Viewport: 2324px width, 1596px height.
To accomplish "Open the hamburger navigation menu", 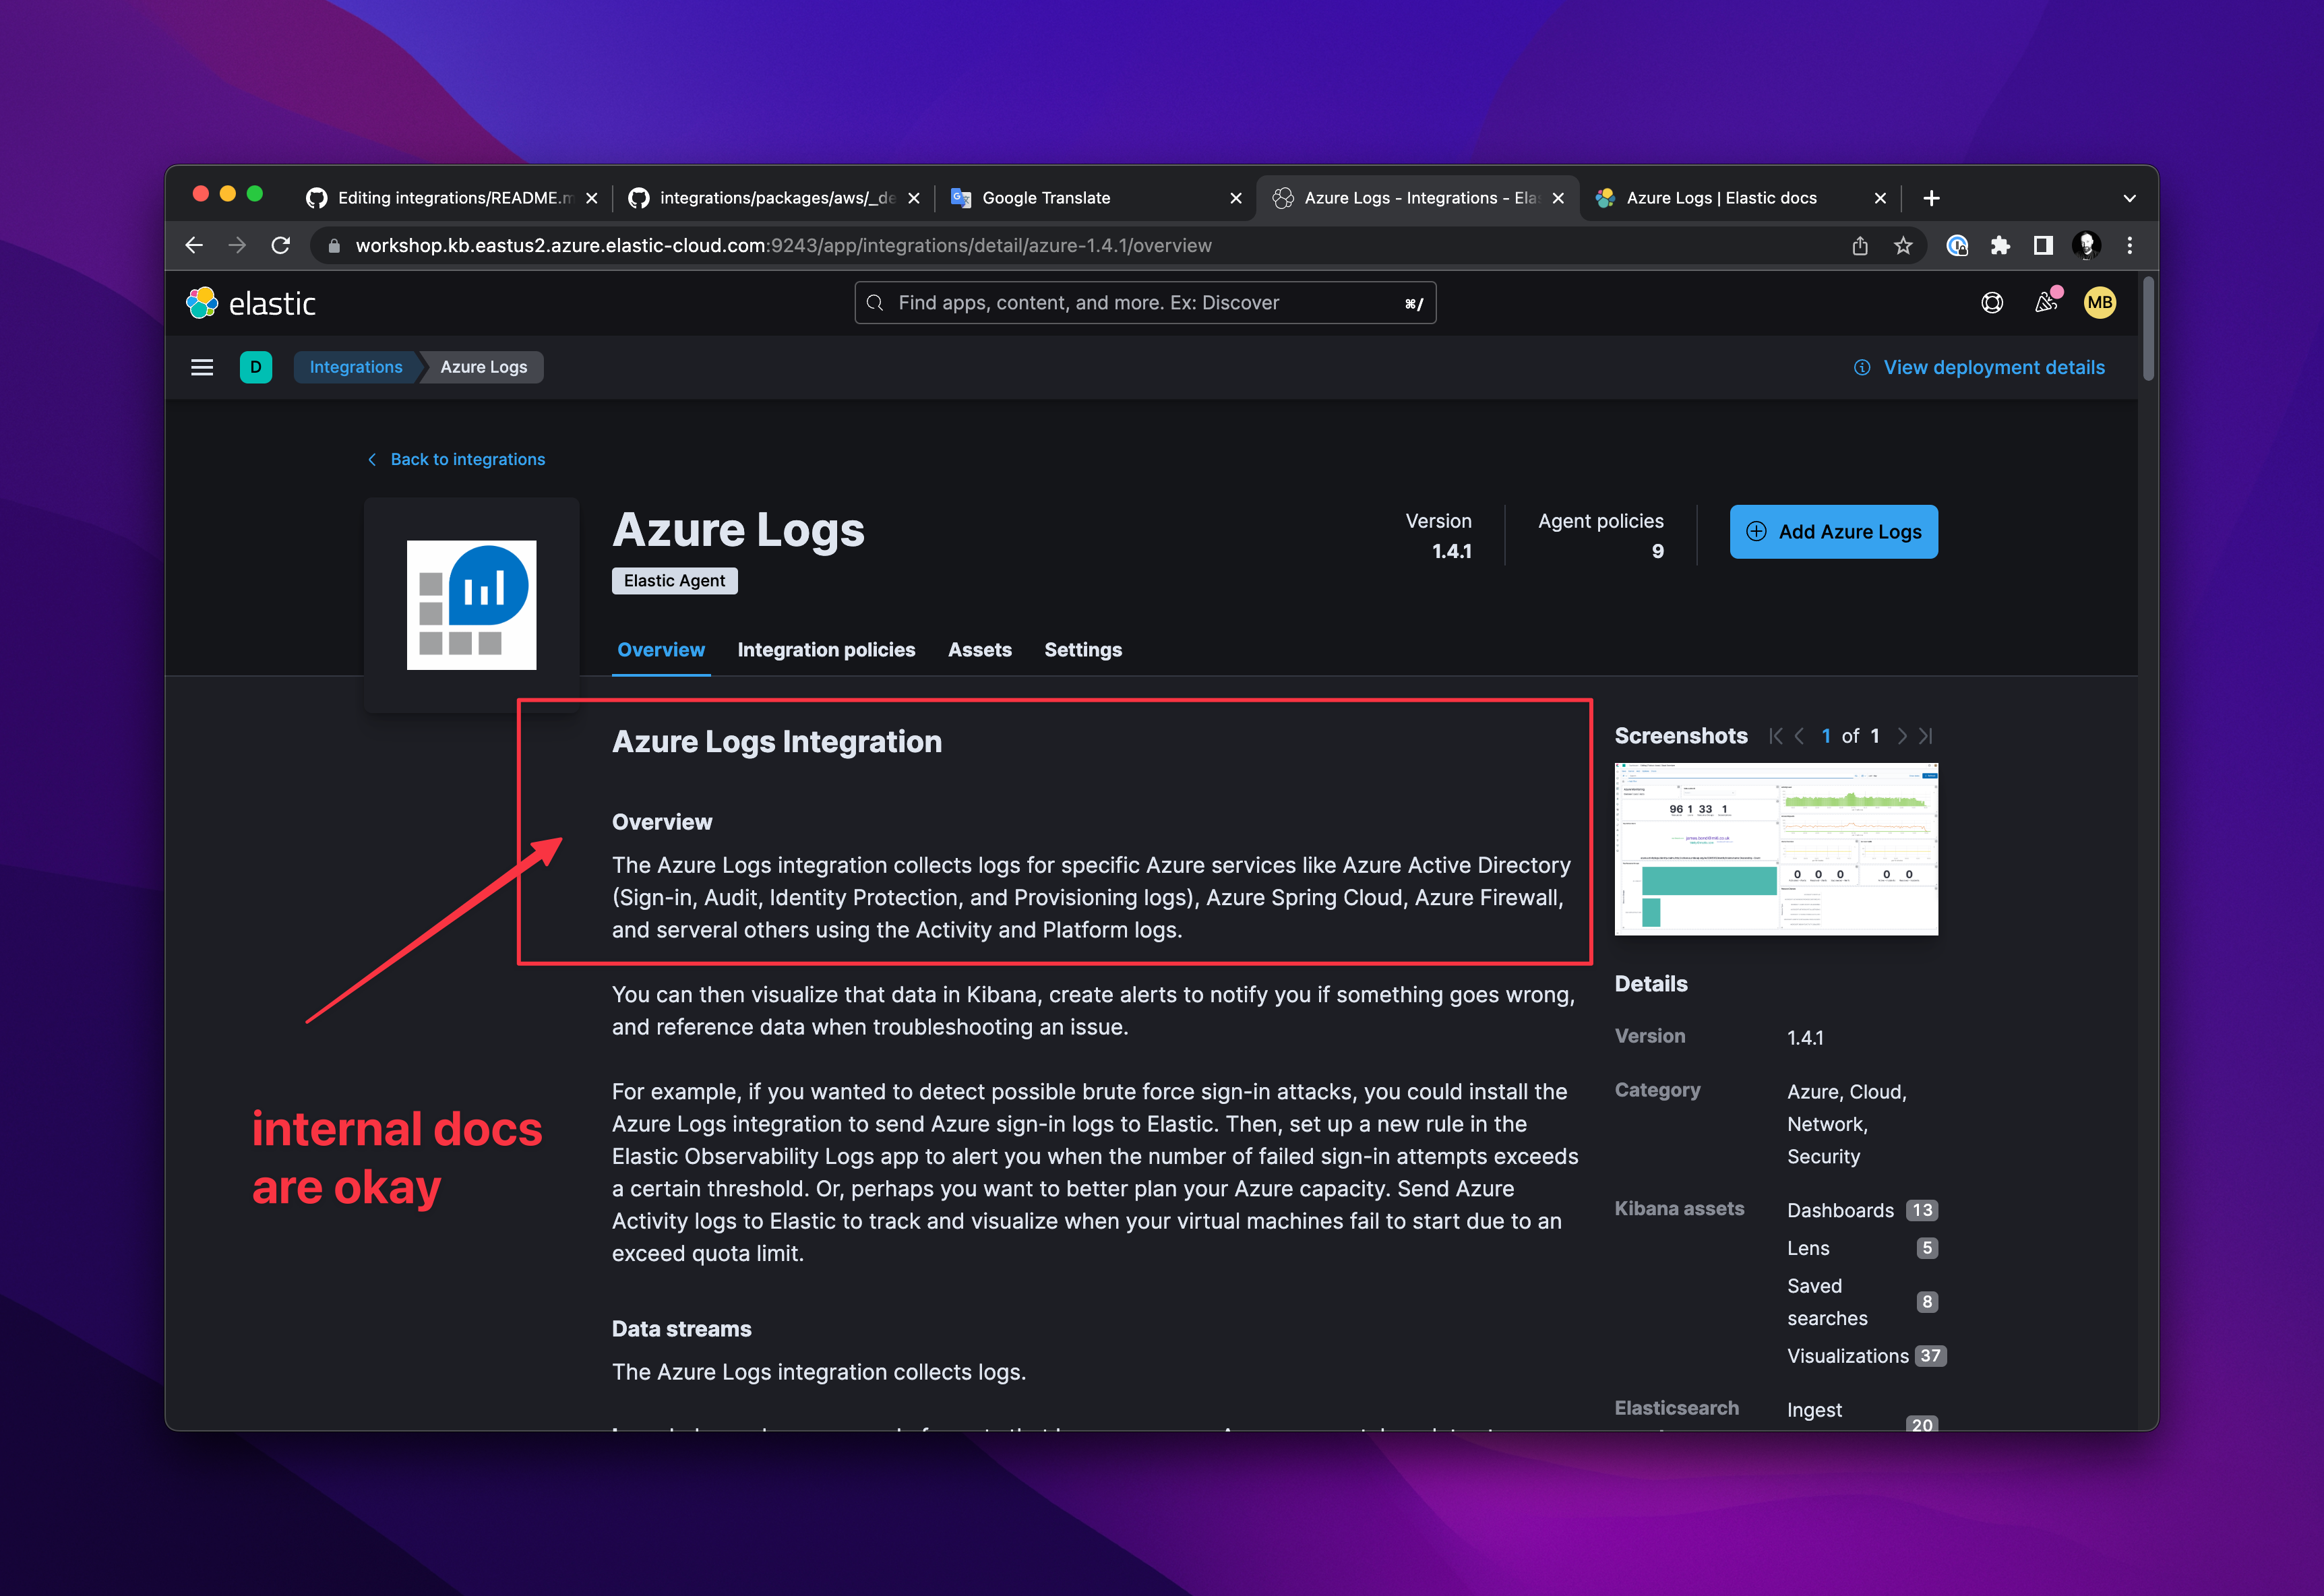I will [202, 367].
